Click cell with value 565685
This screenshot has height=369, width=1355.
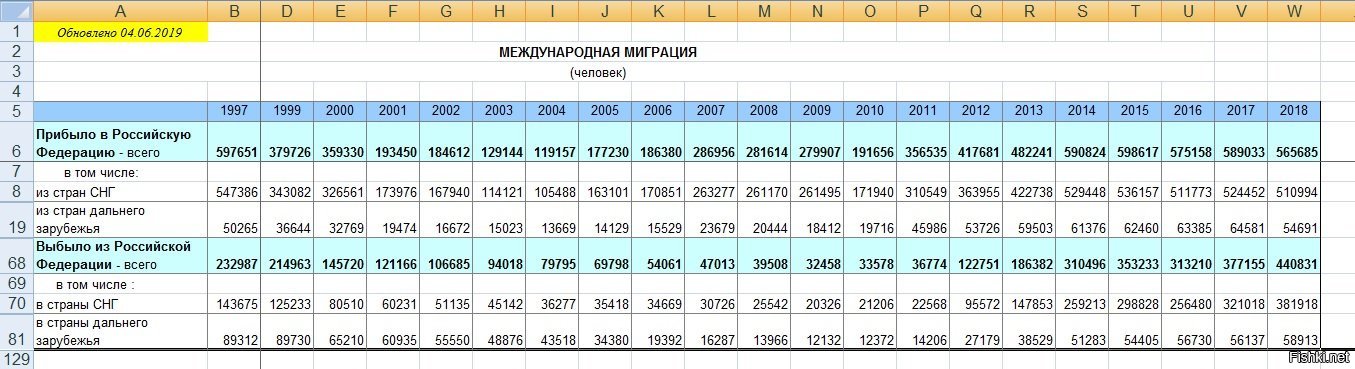click(x=1294, y=151)
